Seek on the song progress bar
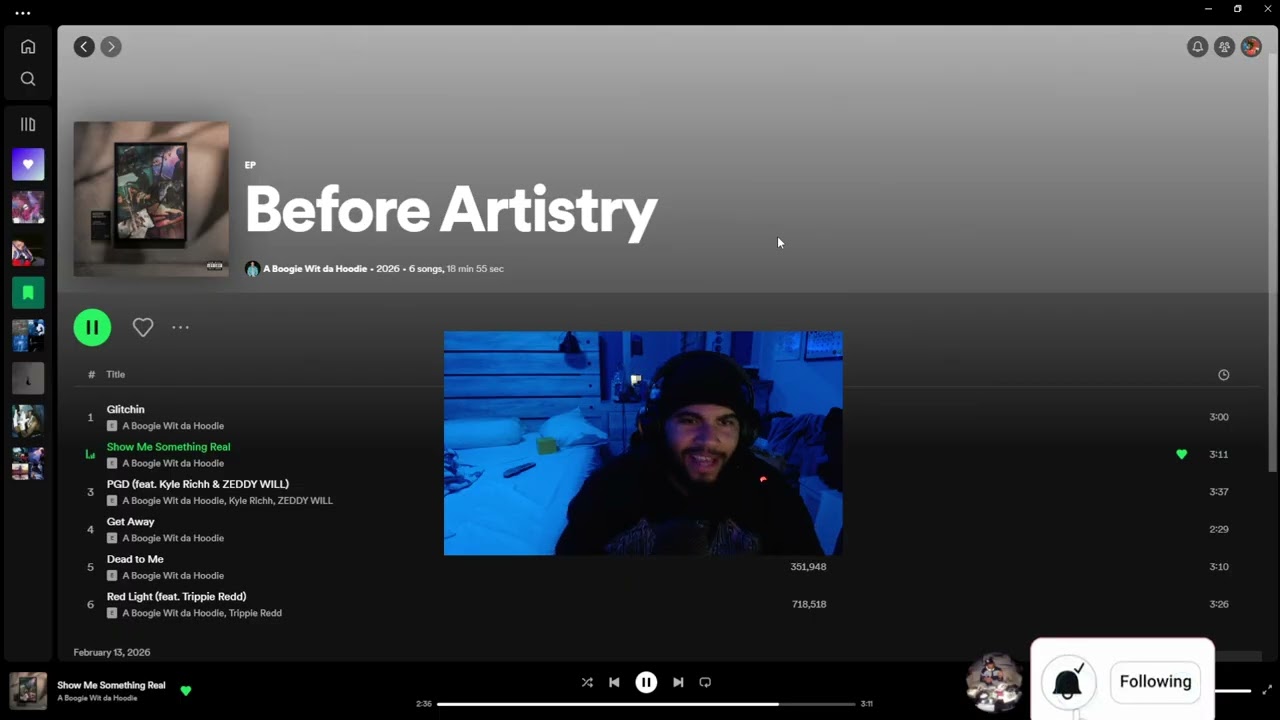This screenshot has width=1280, height=720. (646, 704)
